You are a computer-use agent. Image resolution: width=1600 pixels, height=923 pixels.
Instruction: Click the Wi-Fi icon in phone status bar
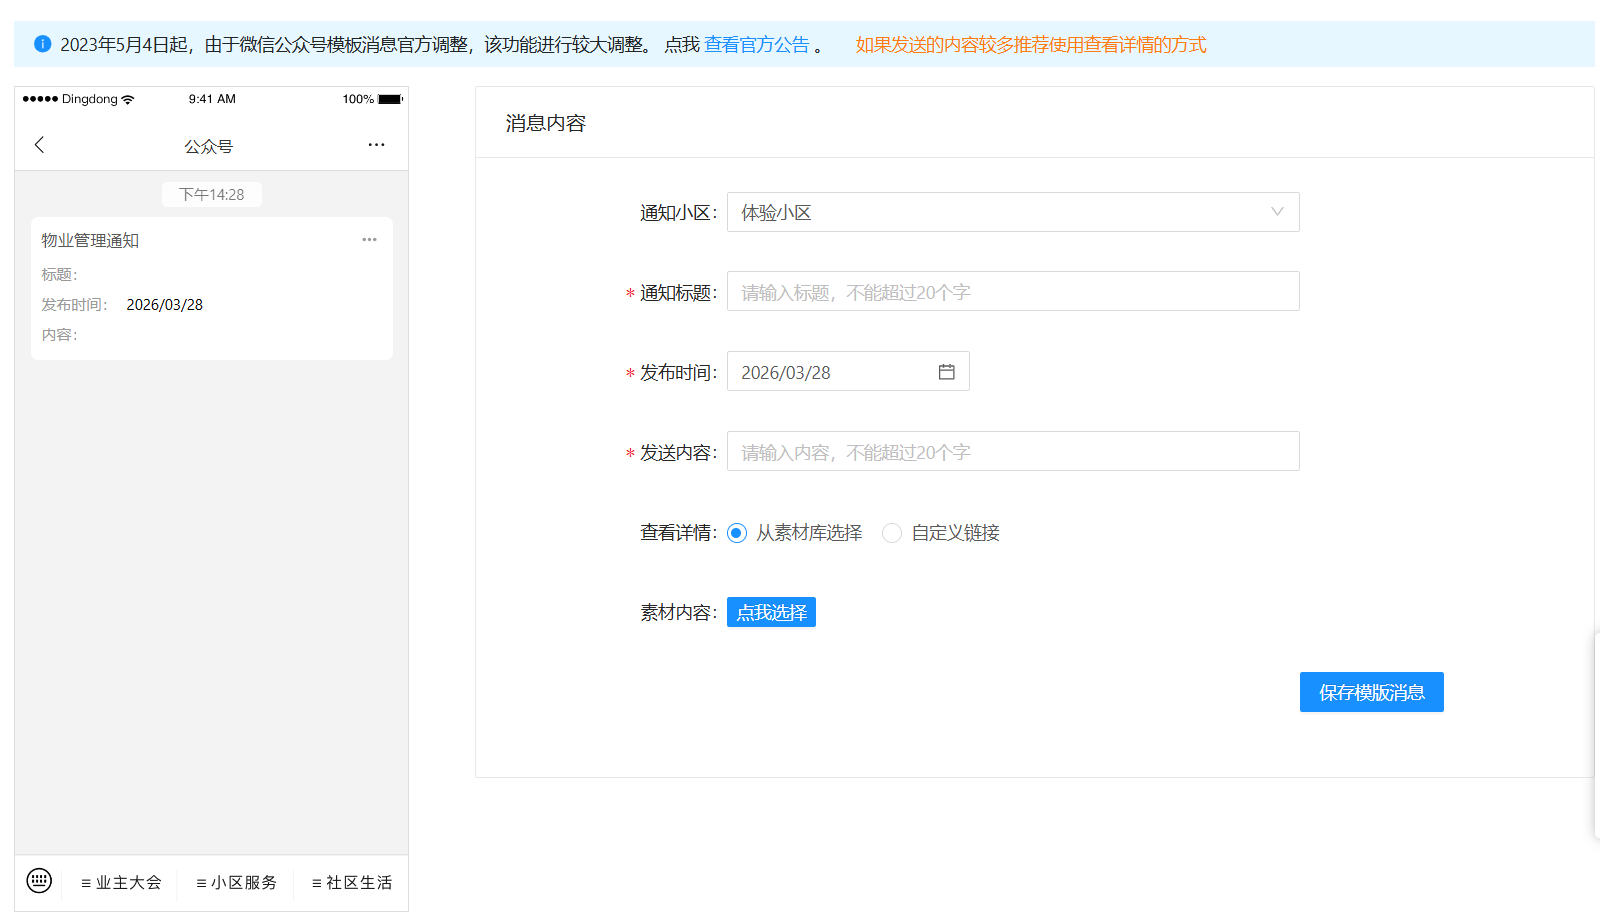click(x=128, y=99)
